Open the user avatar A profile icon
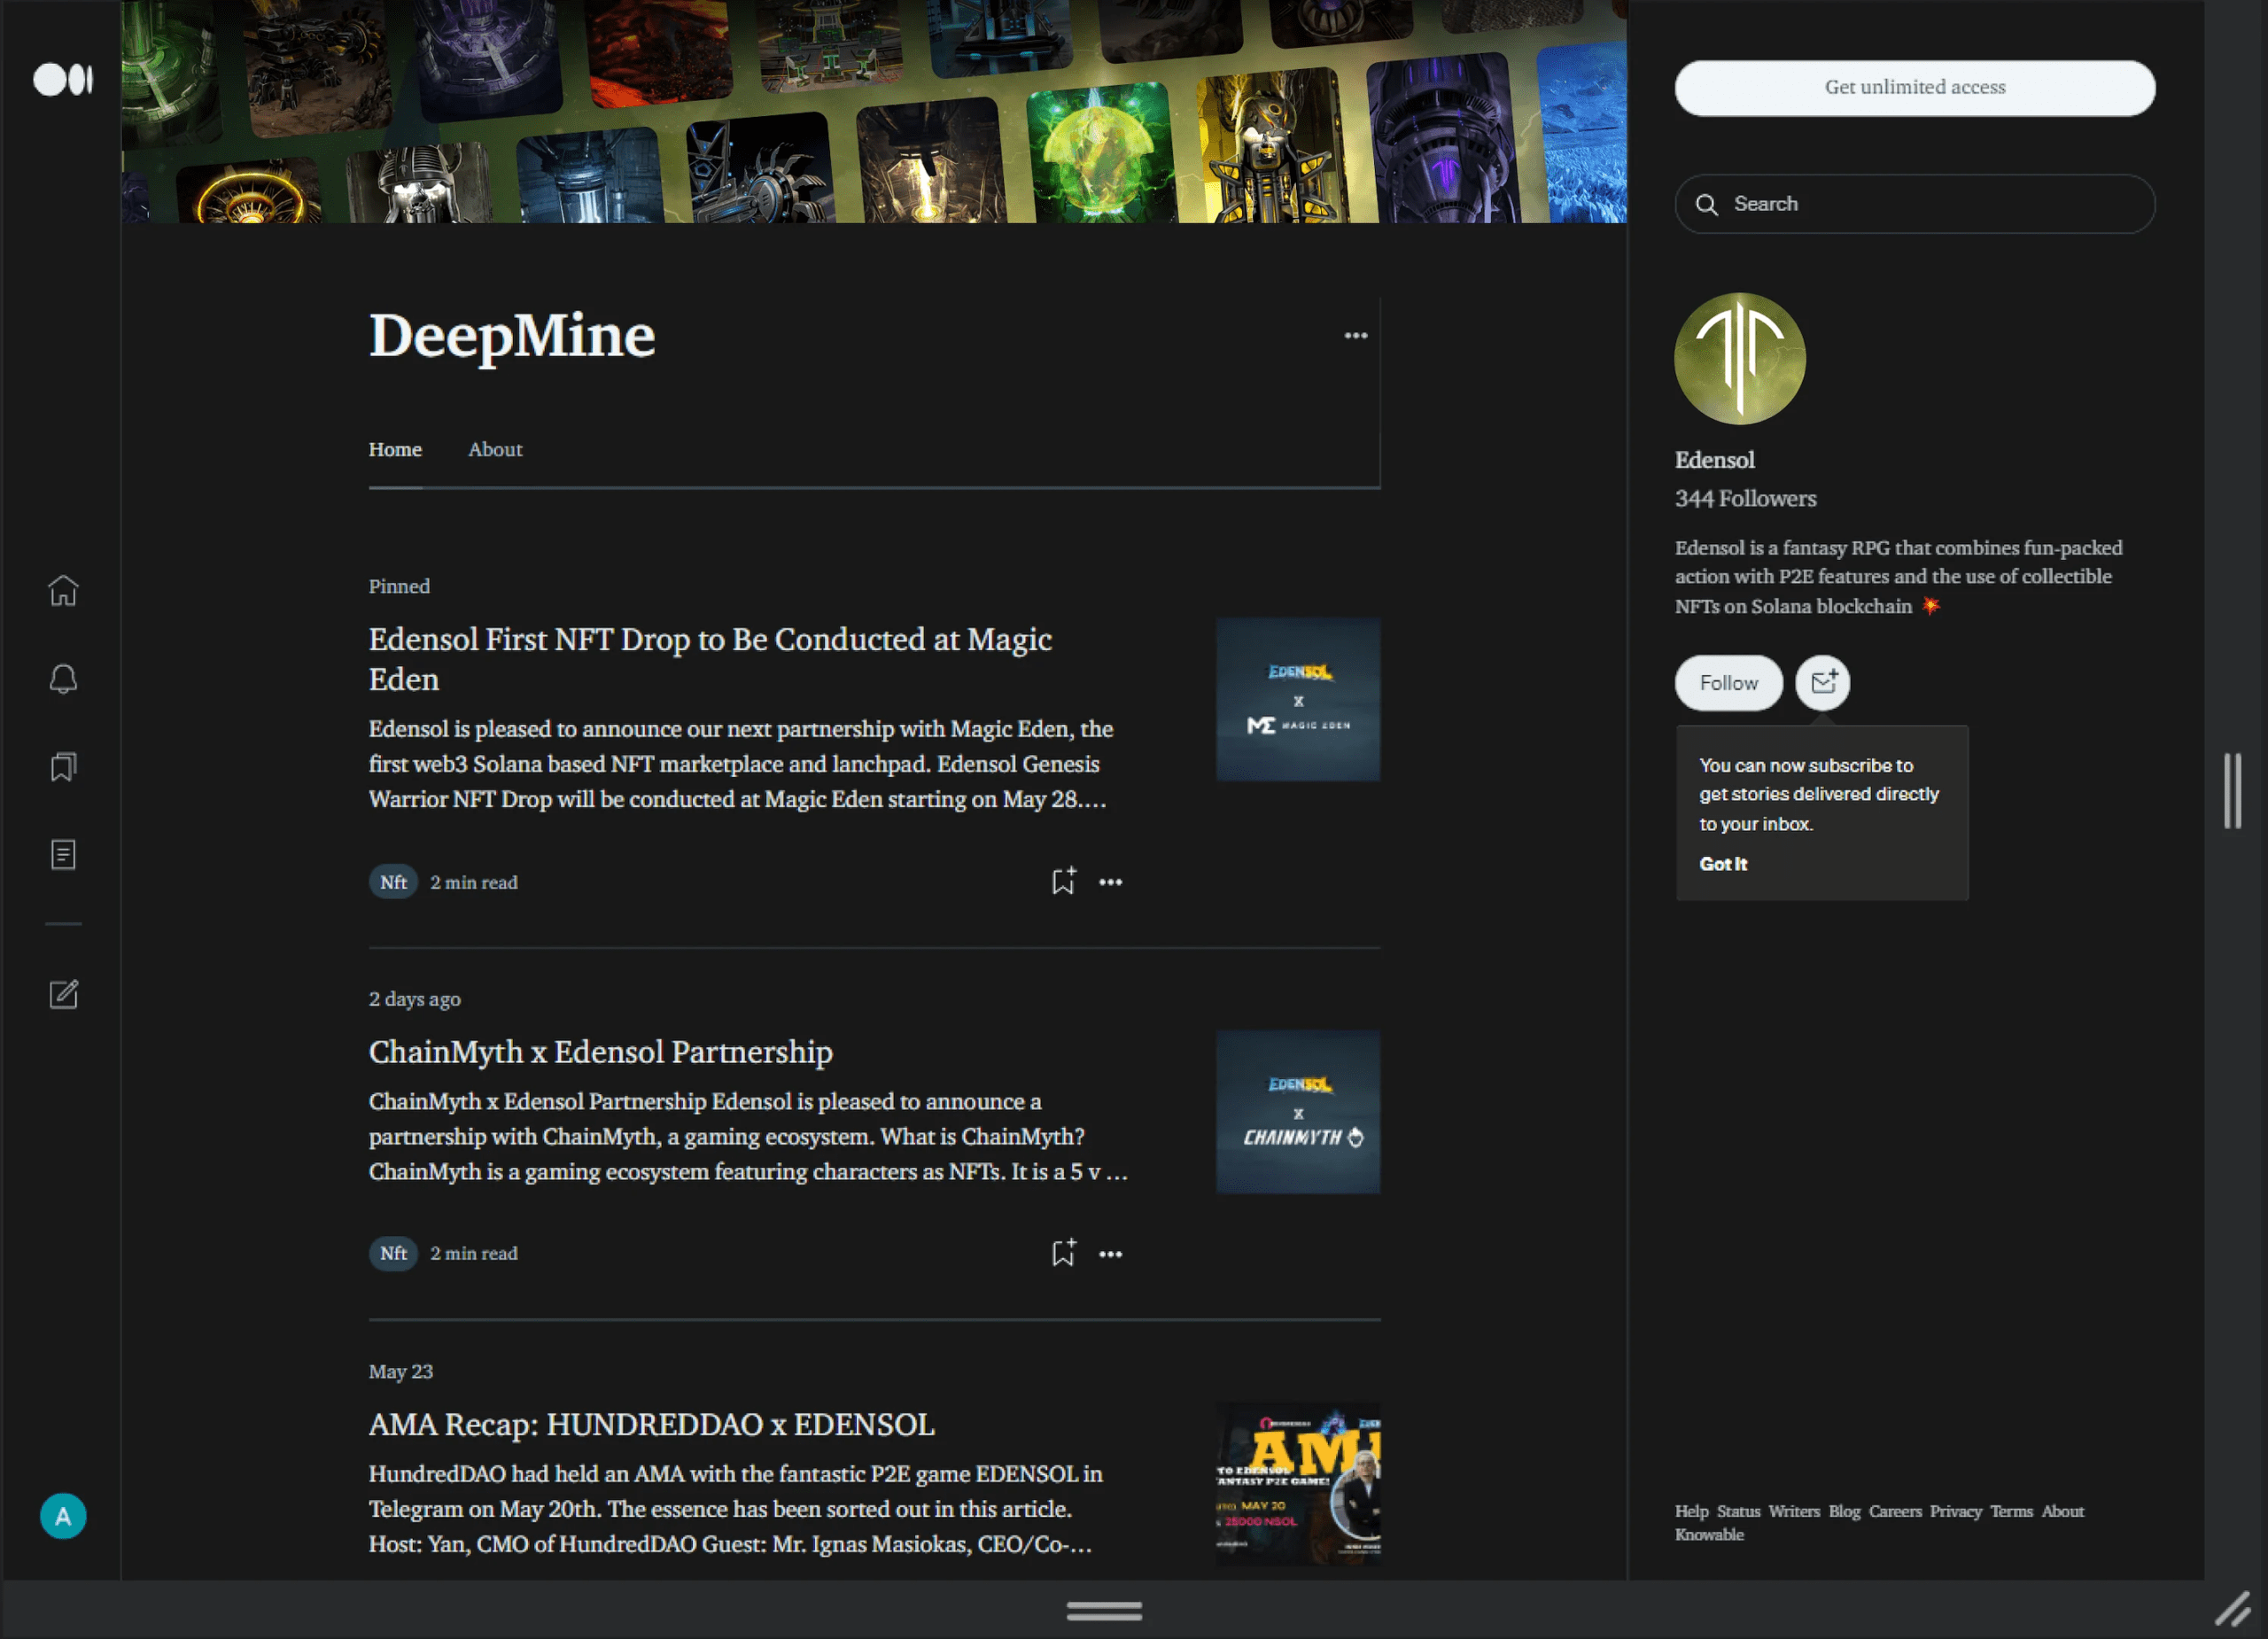This screenshot has width=2268, height=1639. (x=63, y=1516)
